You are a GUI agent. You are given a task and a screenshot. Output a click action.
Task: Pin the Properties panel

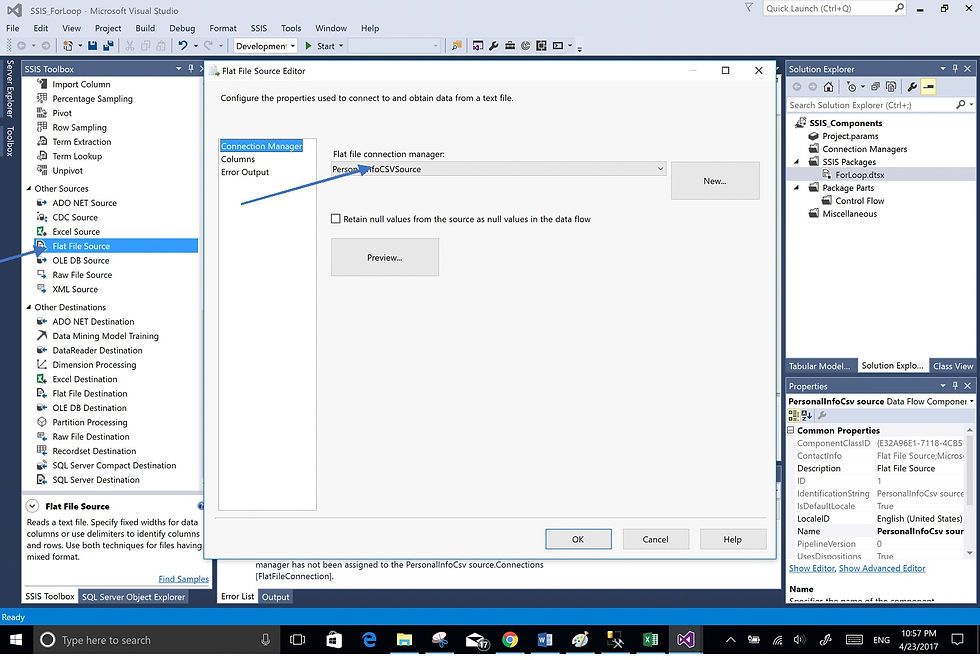955,386
